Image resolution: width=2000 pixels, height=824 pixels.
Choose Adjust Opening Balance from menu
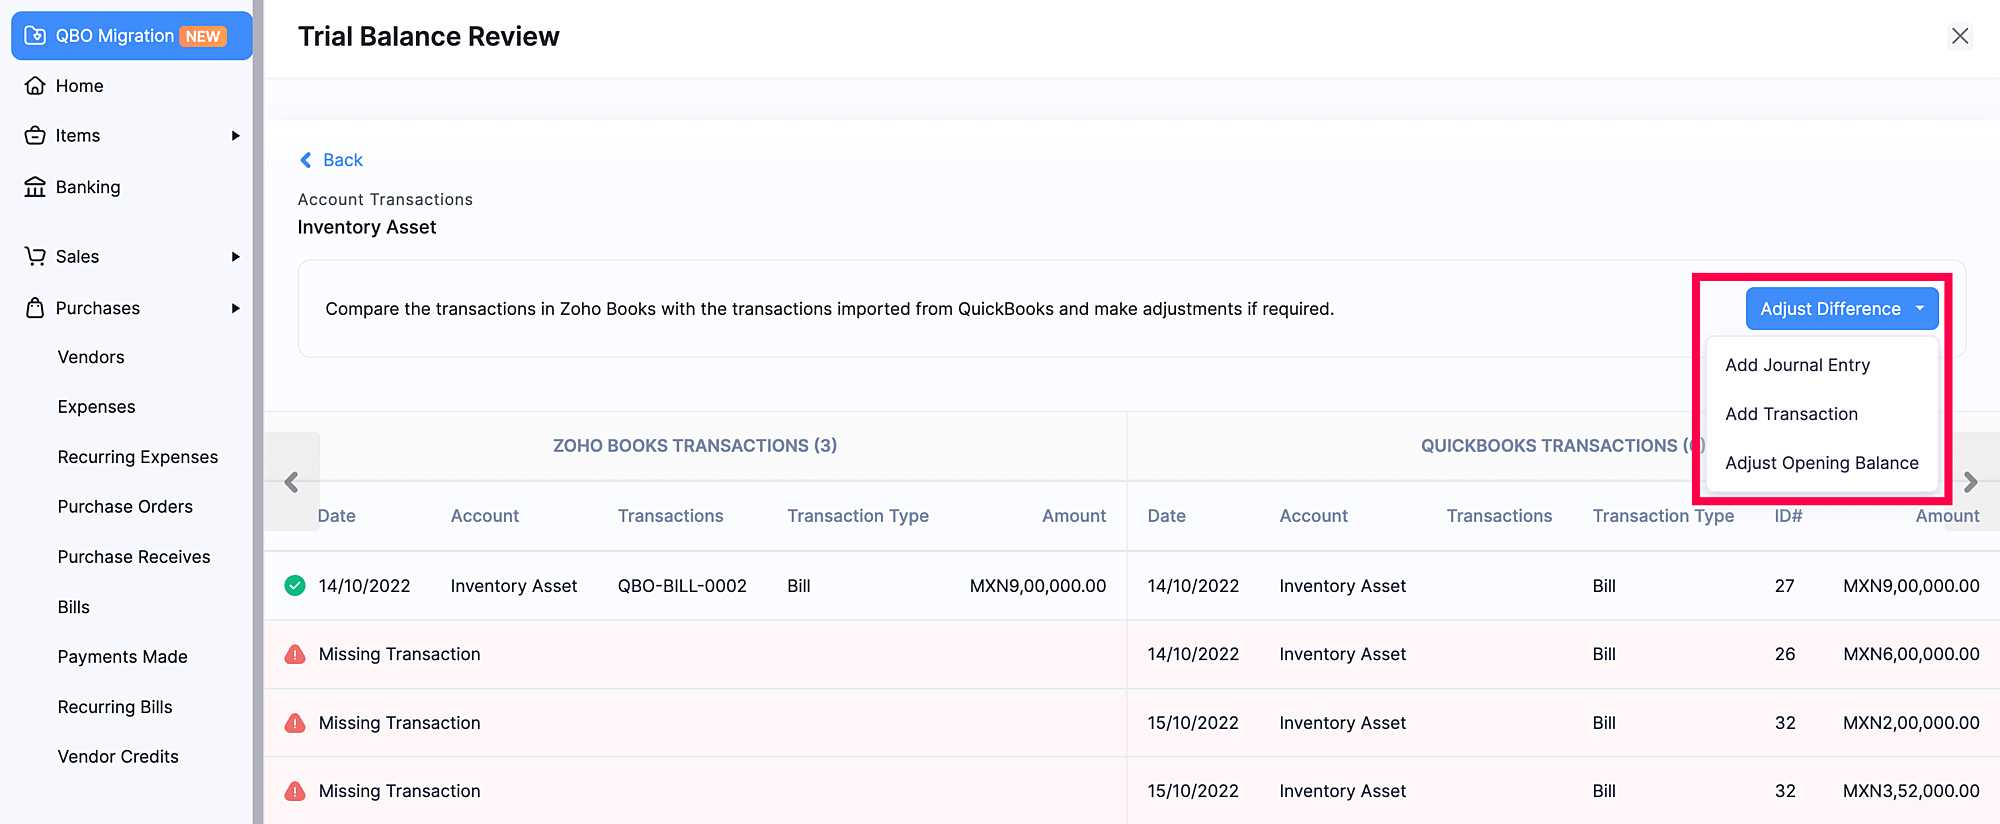(1821, 463)
